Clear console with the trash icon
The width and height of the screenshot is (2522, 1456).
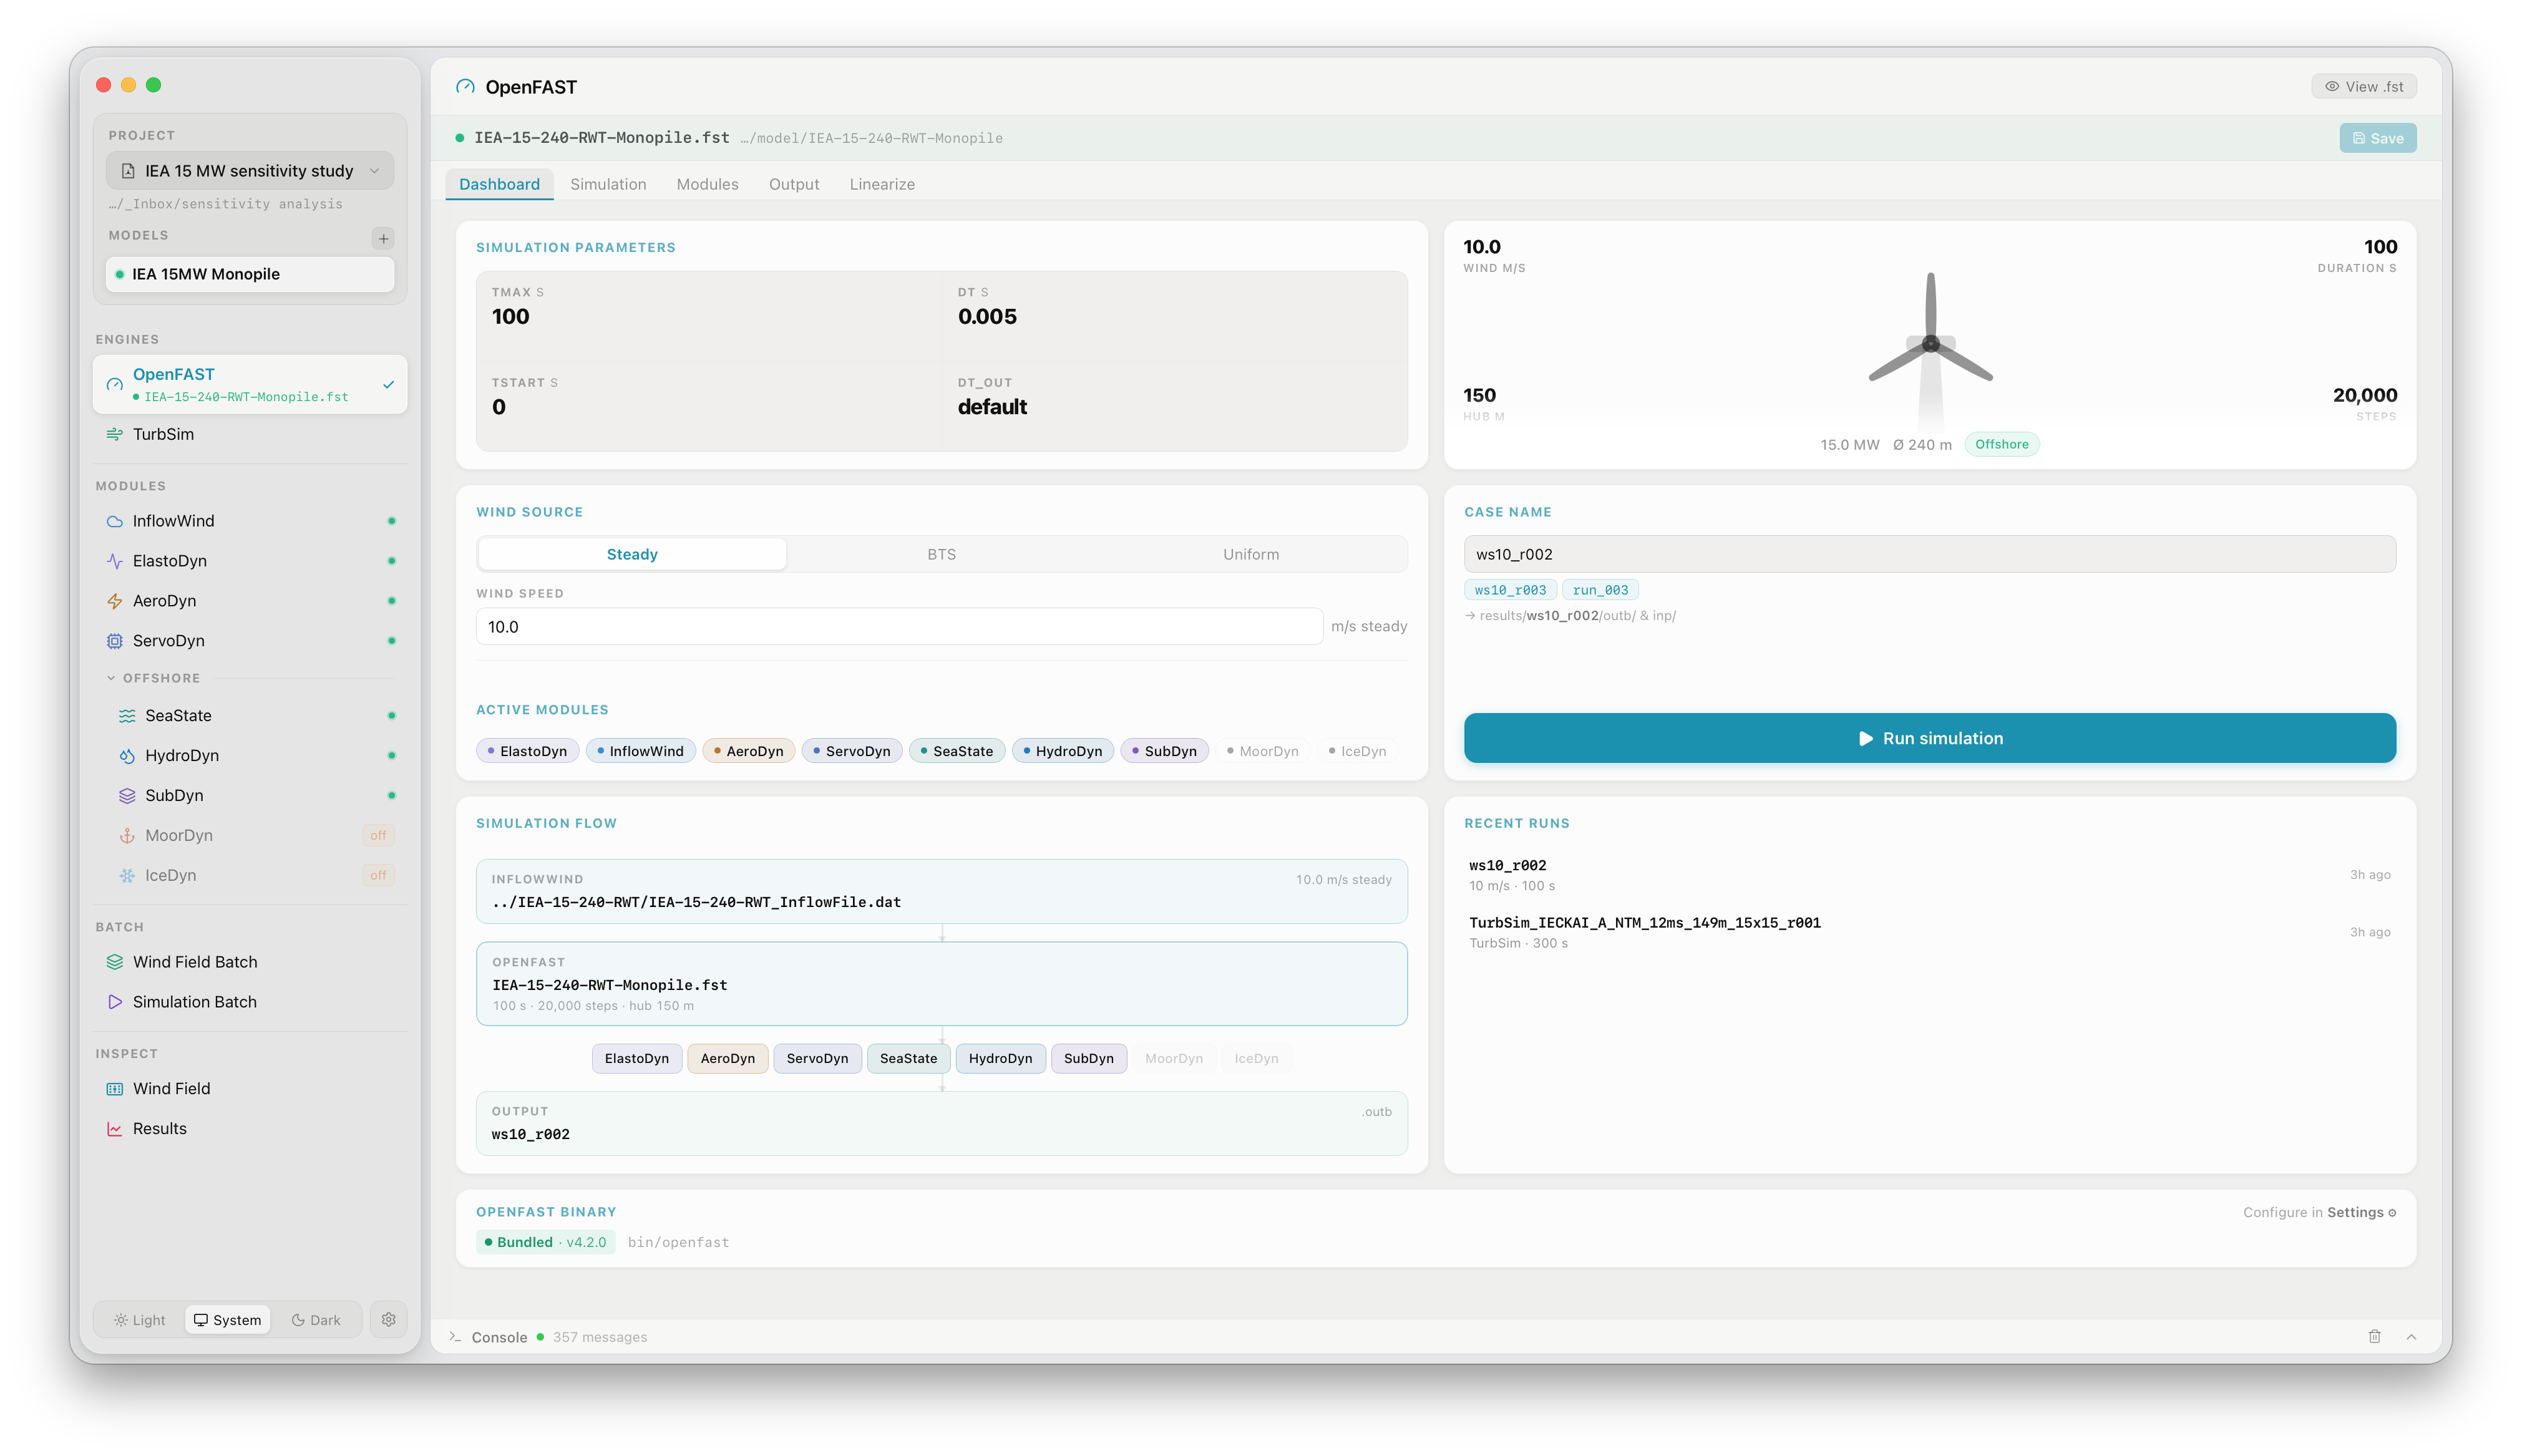click(2374, 1336)
